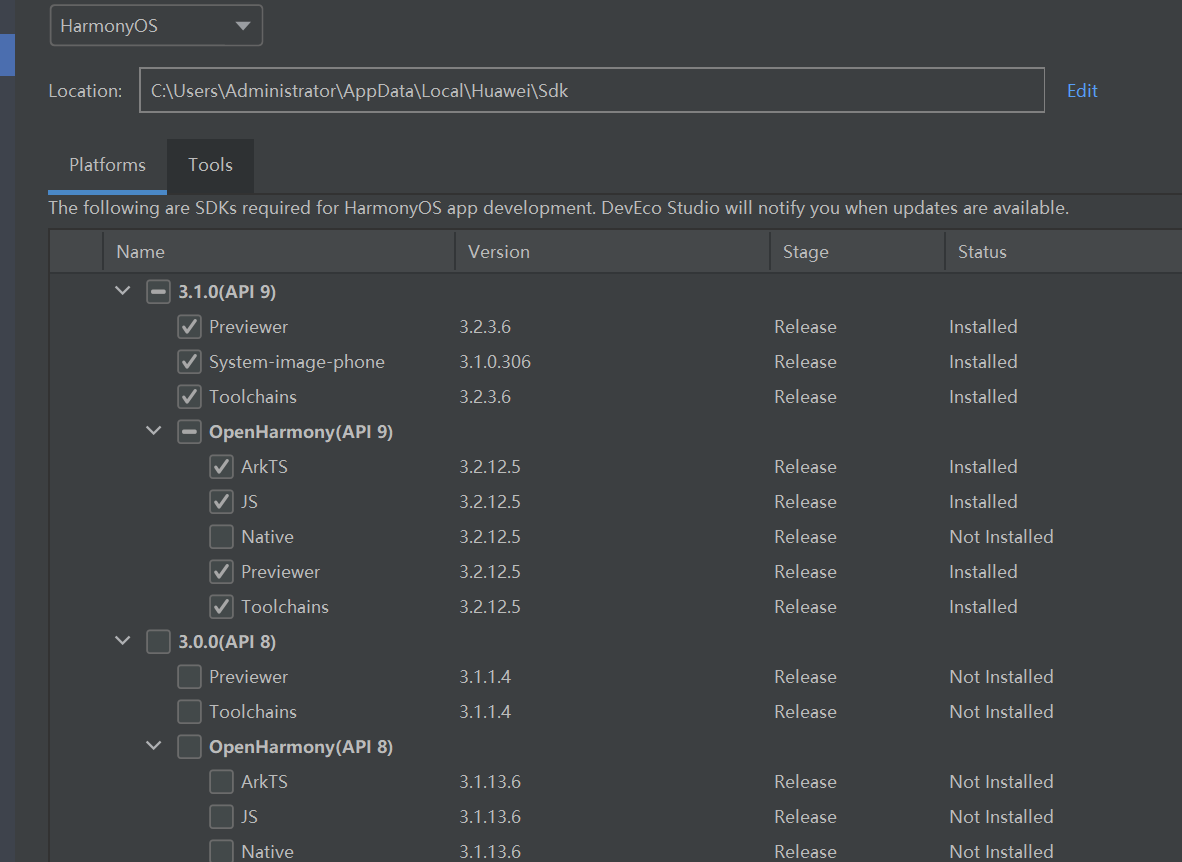This screenshot has width=1182, height=862.
Task: Check the JS 3.1.13.6 checkbox
Action: pyautogui.click(x=221, y=817)
